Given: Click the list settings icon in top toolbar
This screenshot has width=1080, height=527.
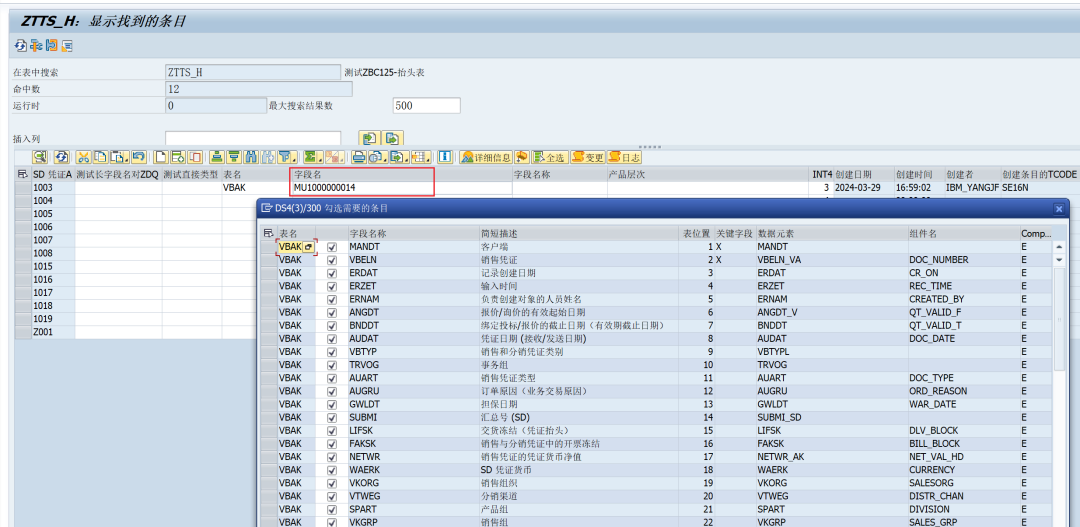Looking at the screenshot, I should pos(67,46).
